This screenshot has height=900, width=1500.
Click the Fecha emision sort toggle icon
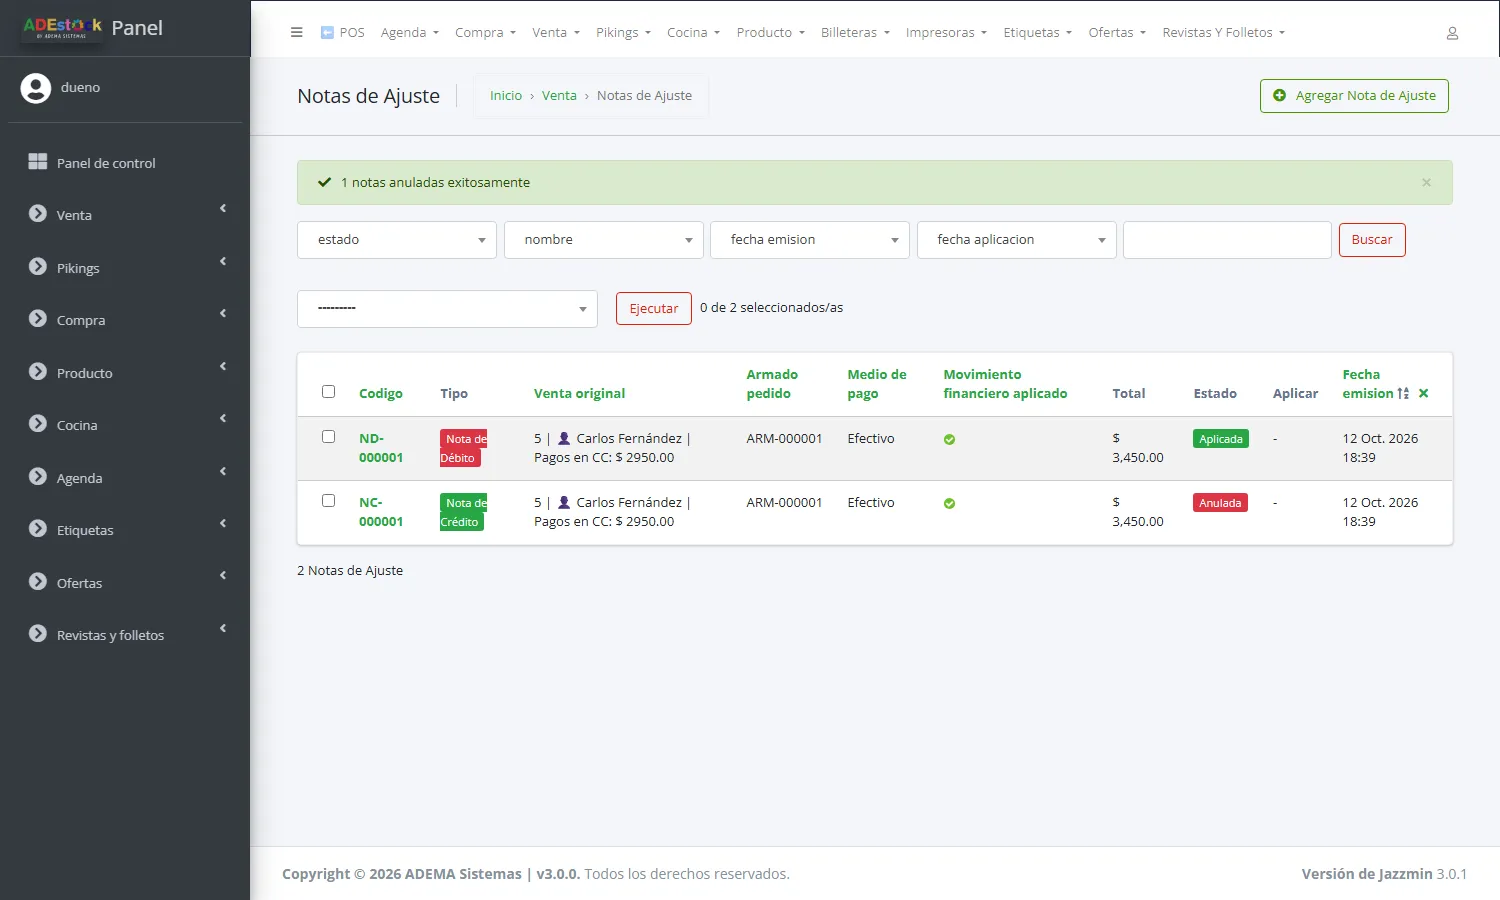[x=1403, y=393]
